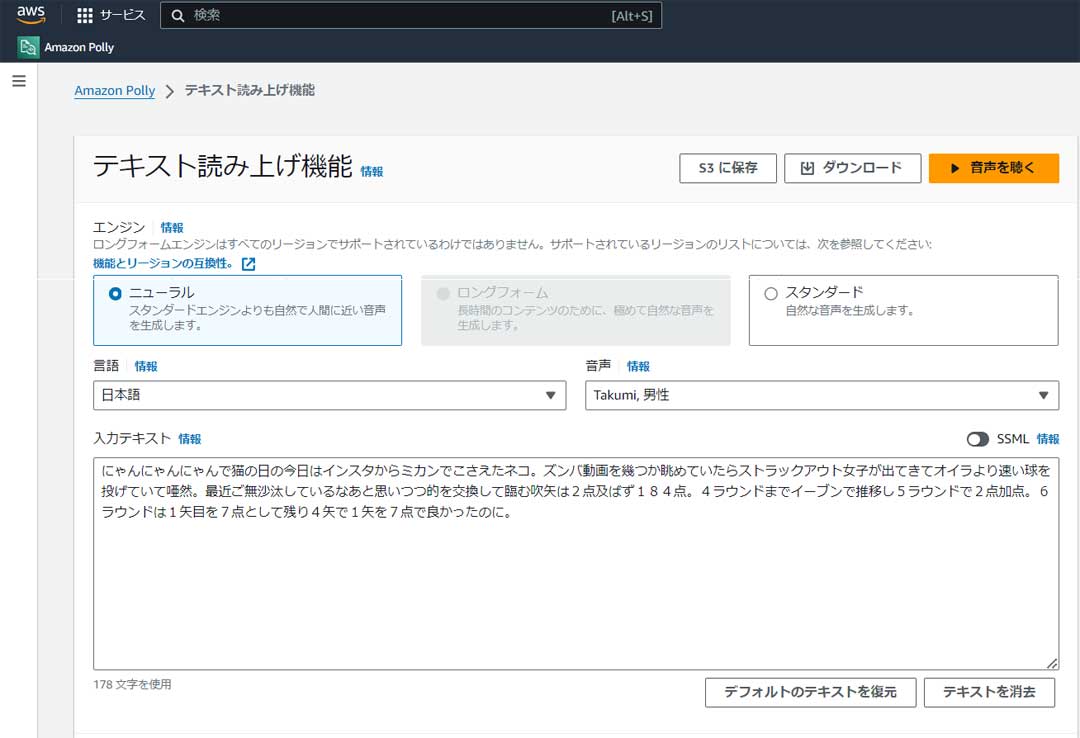Click the Amazon Polly service icon
1080x738 pixels.
[28, 47]
